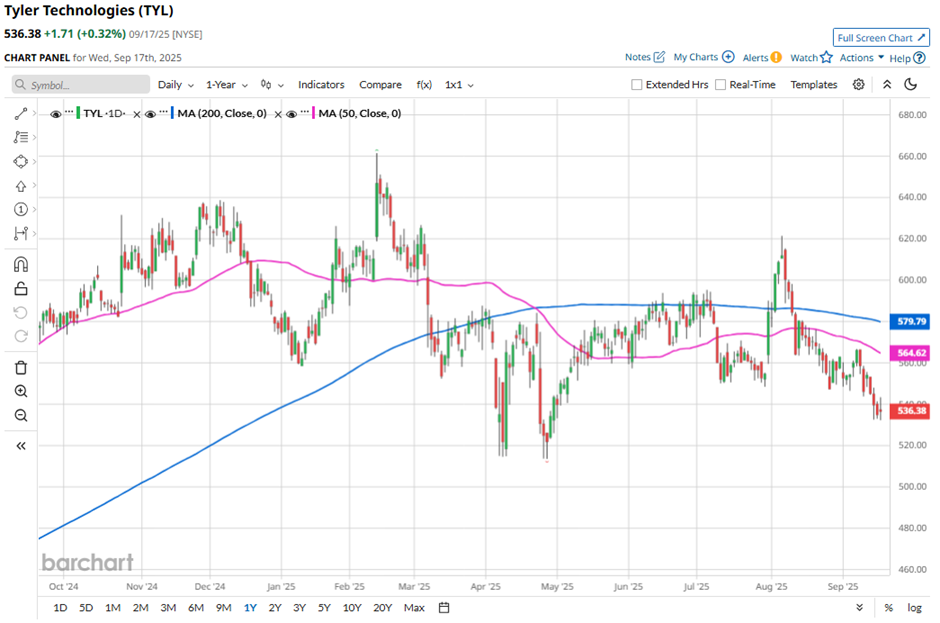Open the chart type candlestick dropdown

pyautogui.click(x=272, y=85)
